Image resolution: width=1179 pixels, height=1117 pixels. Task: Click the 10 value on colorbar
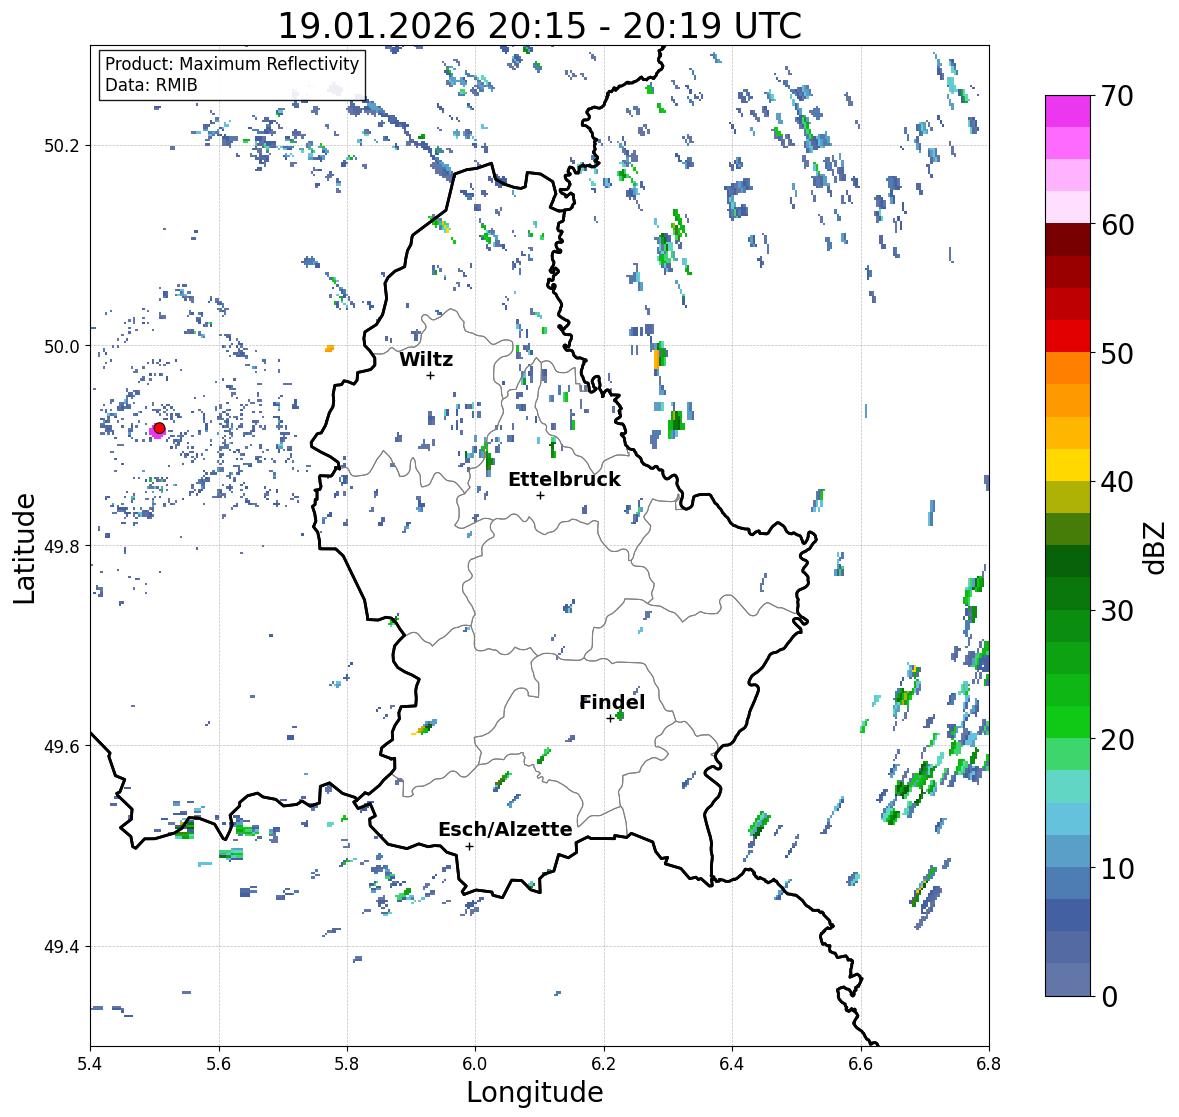coord(1117,868)
